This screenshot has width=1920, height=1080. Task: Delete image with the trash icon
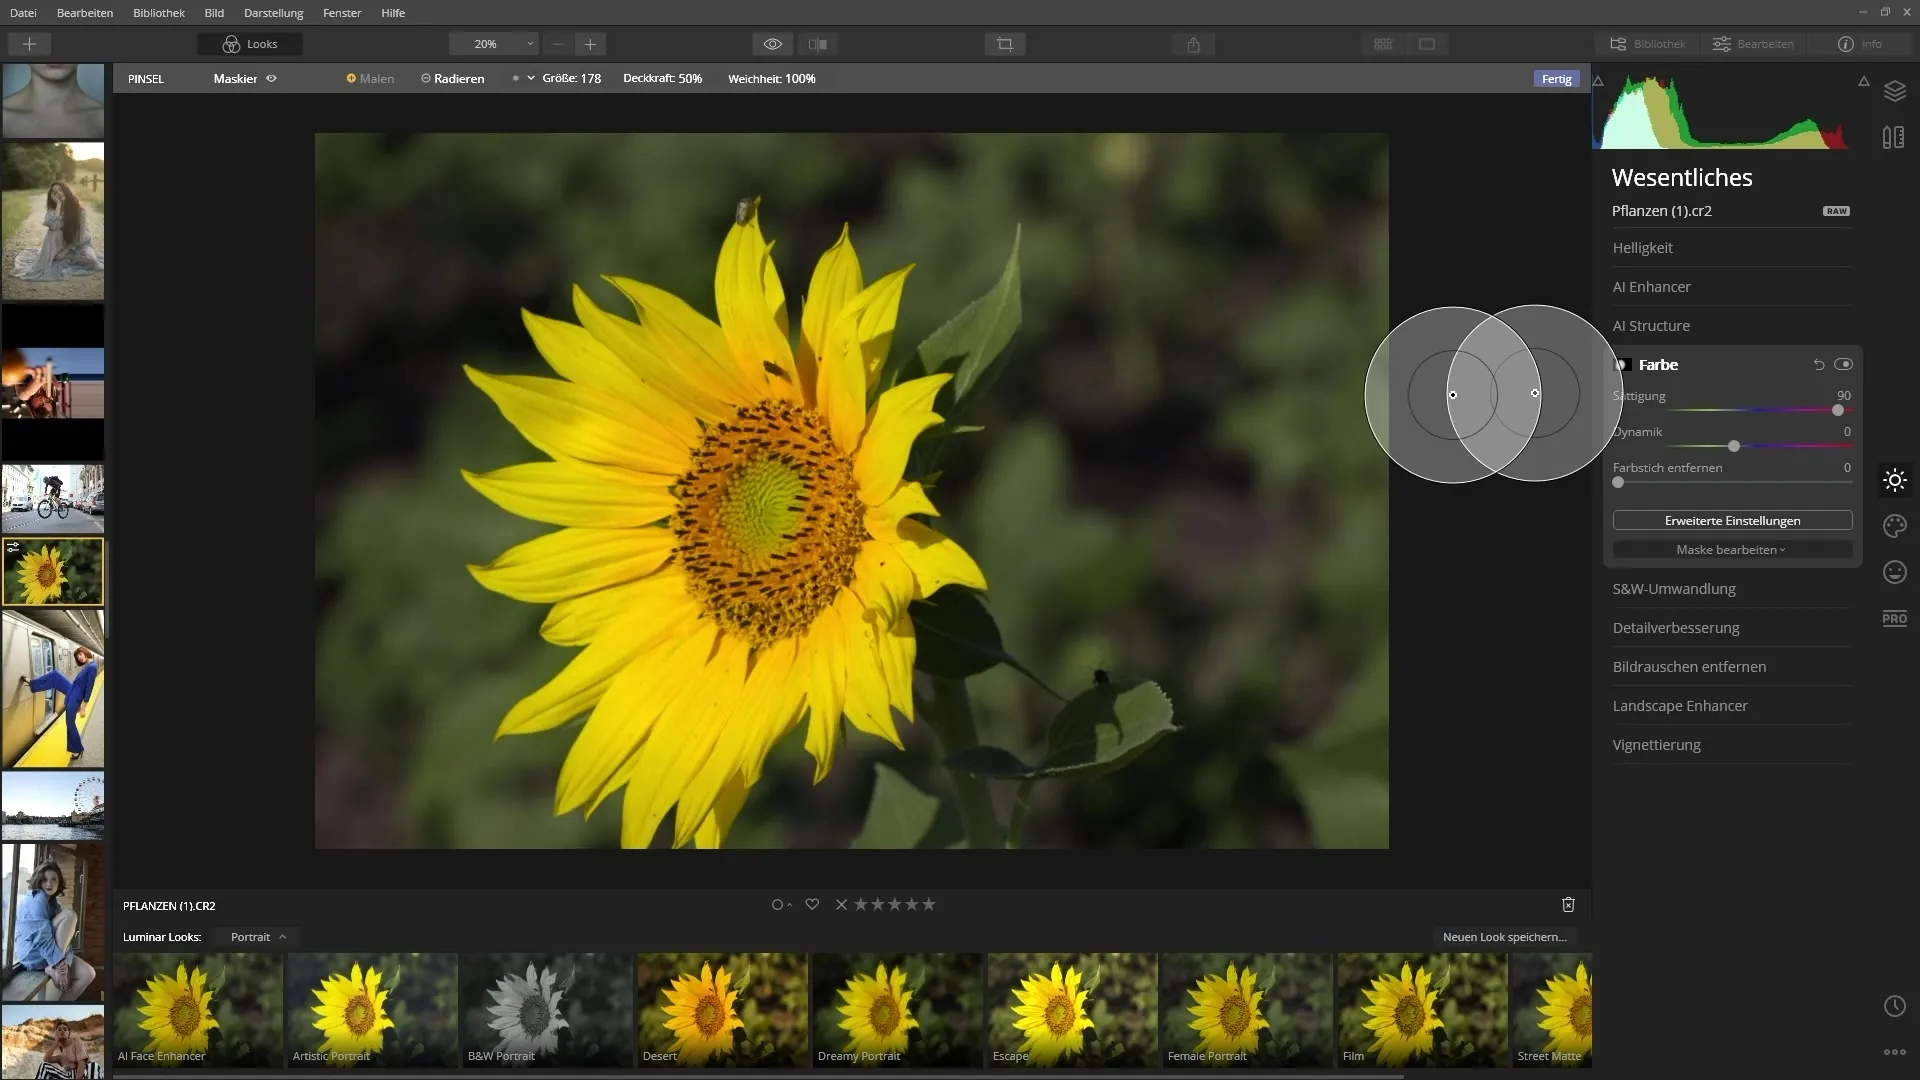(x=1568, y=905)
